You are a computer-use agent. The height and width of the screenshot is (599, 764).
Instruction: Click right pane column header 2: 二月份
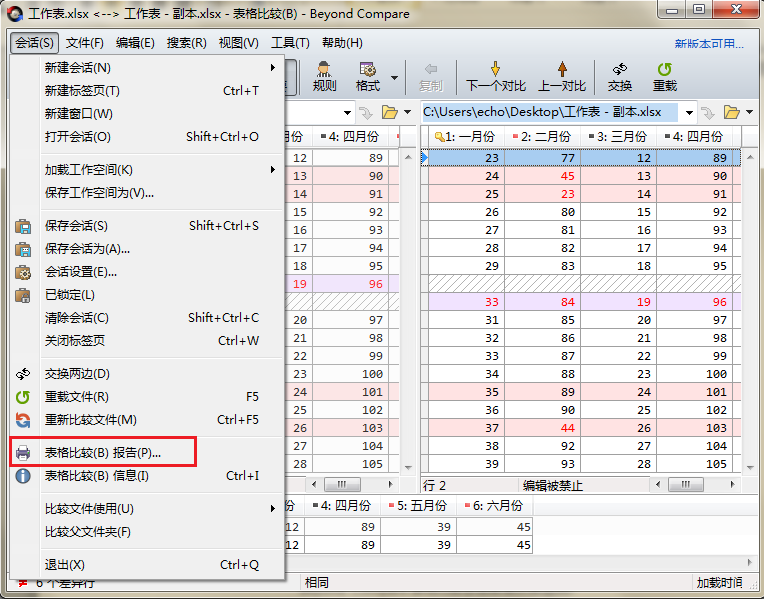coord(542,137)
